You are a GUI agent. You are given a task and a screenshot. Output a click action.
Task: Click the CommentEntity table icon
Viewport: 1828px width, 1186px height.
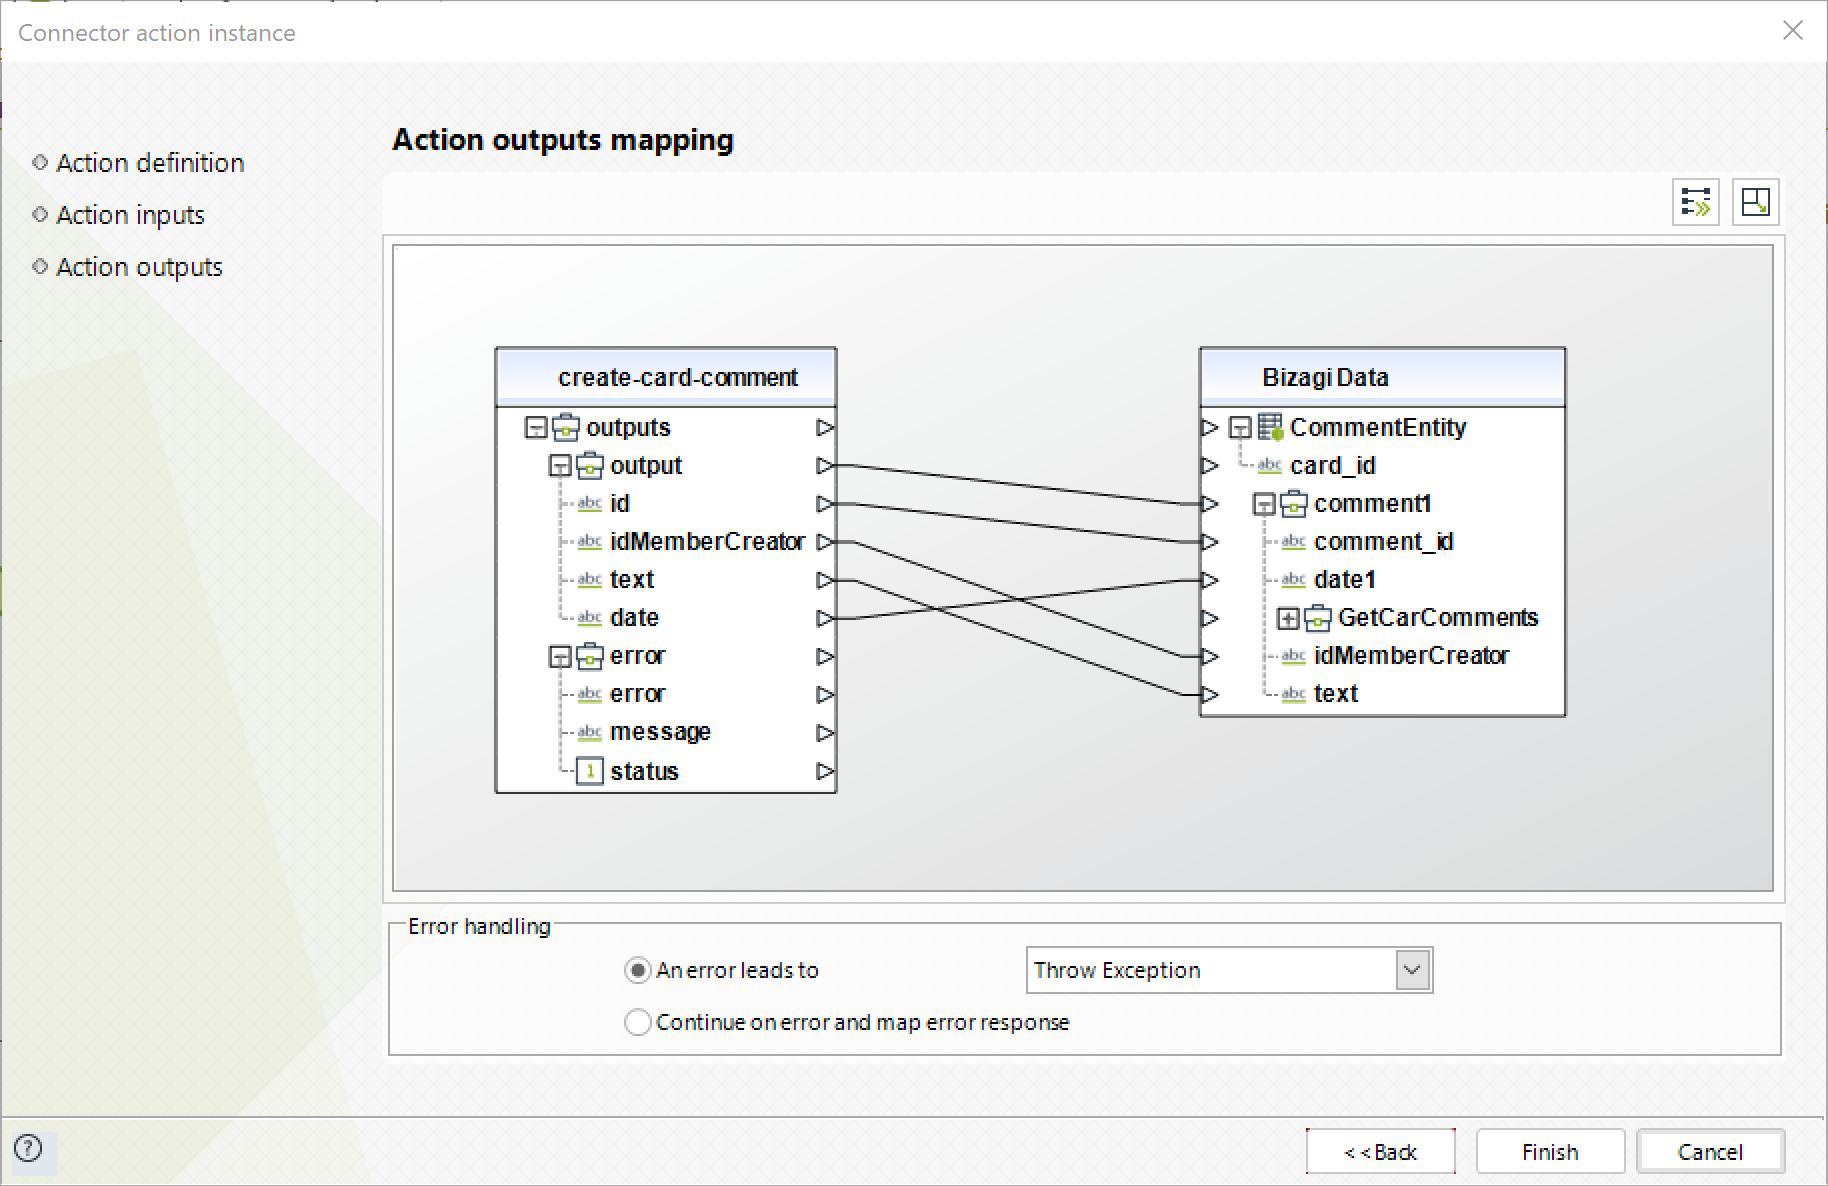pos(1270,427)
